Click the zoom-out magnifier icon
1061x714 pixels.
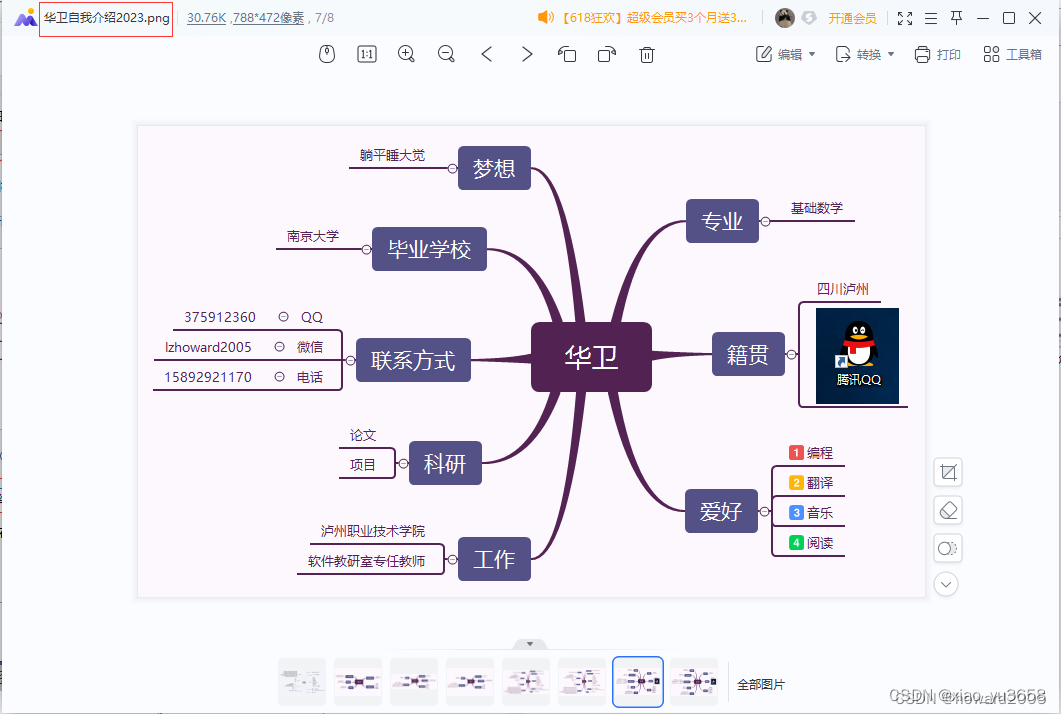(446, 54)
